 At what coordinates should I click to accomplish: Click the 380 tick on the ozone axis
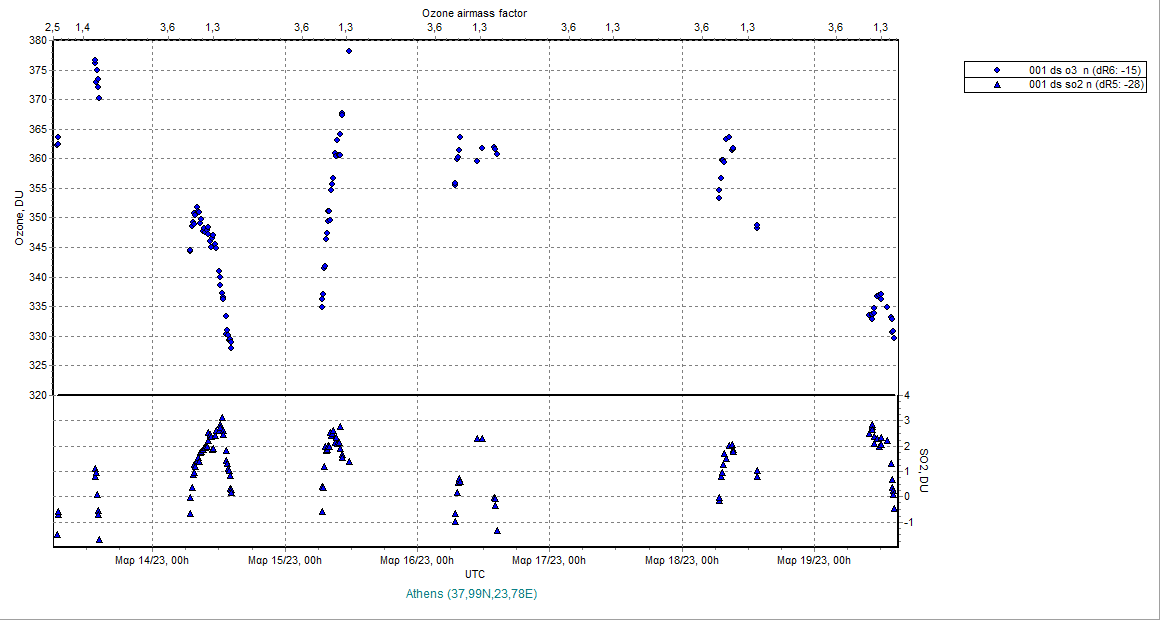(37, 41)
